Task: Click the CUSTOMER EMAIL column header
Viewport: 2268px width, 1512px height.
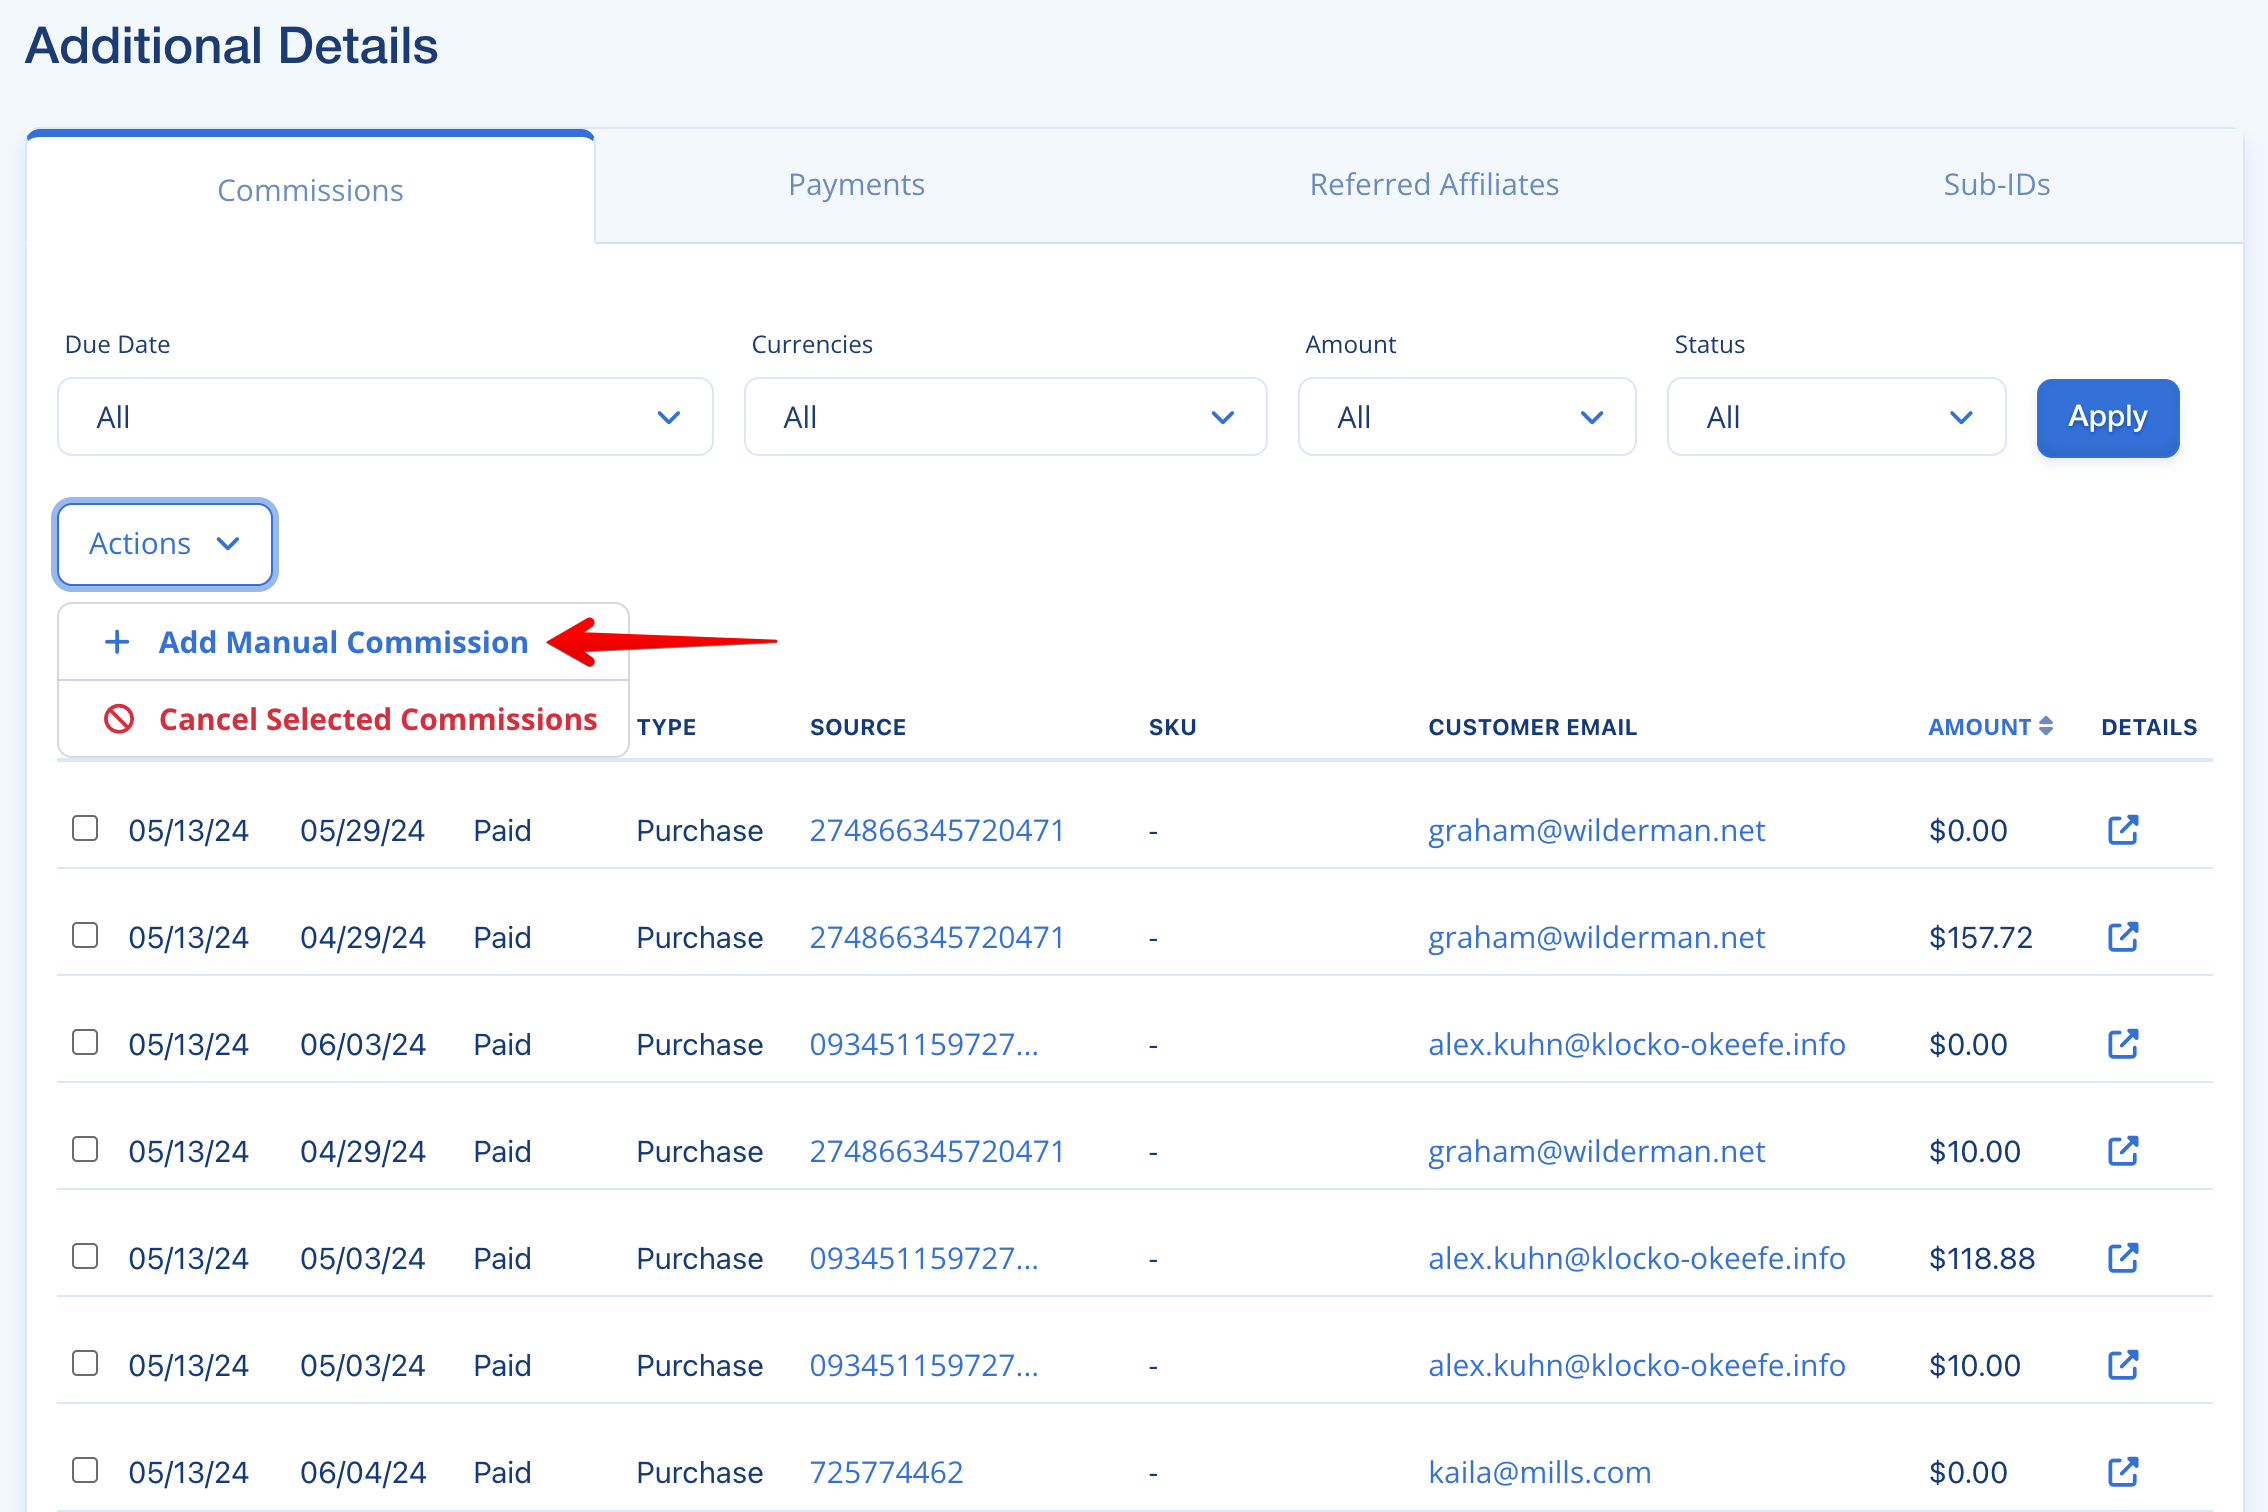Action: (1532, 727)
